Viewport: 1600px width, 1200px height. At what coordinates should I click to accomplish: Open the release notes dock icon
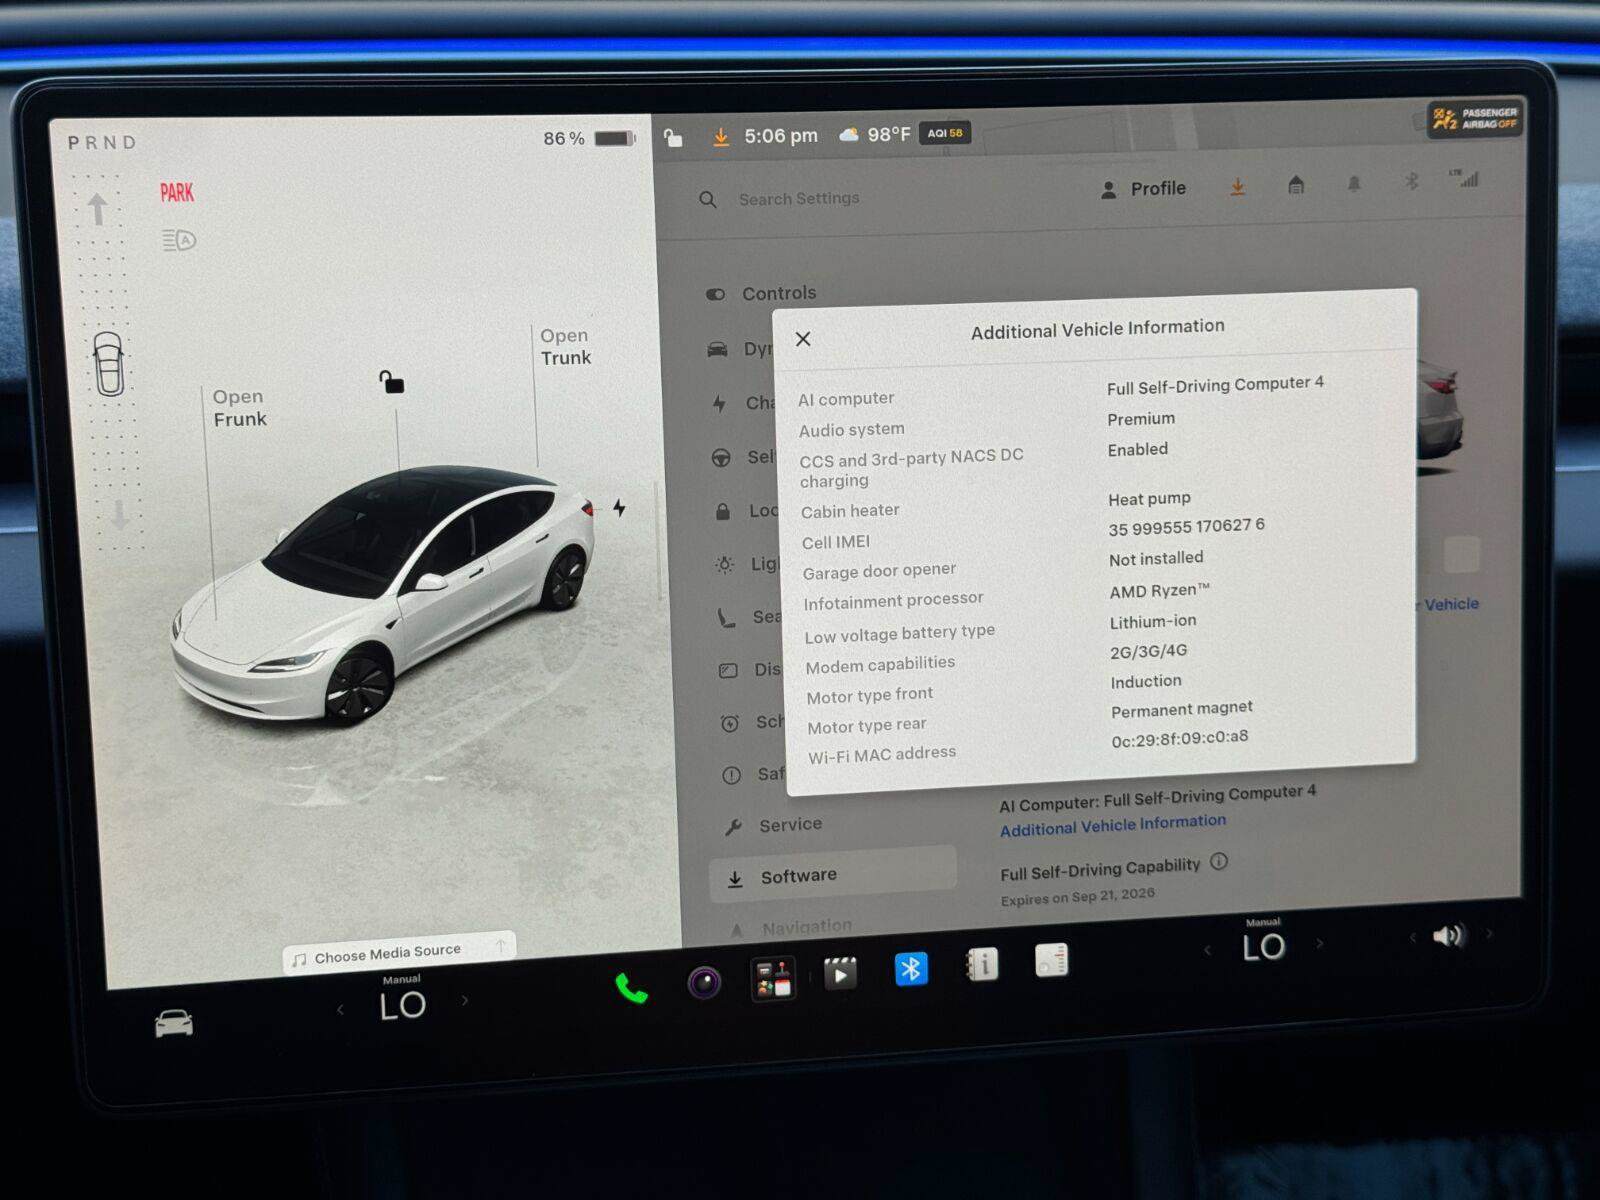[x=1051, y=960]
